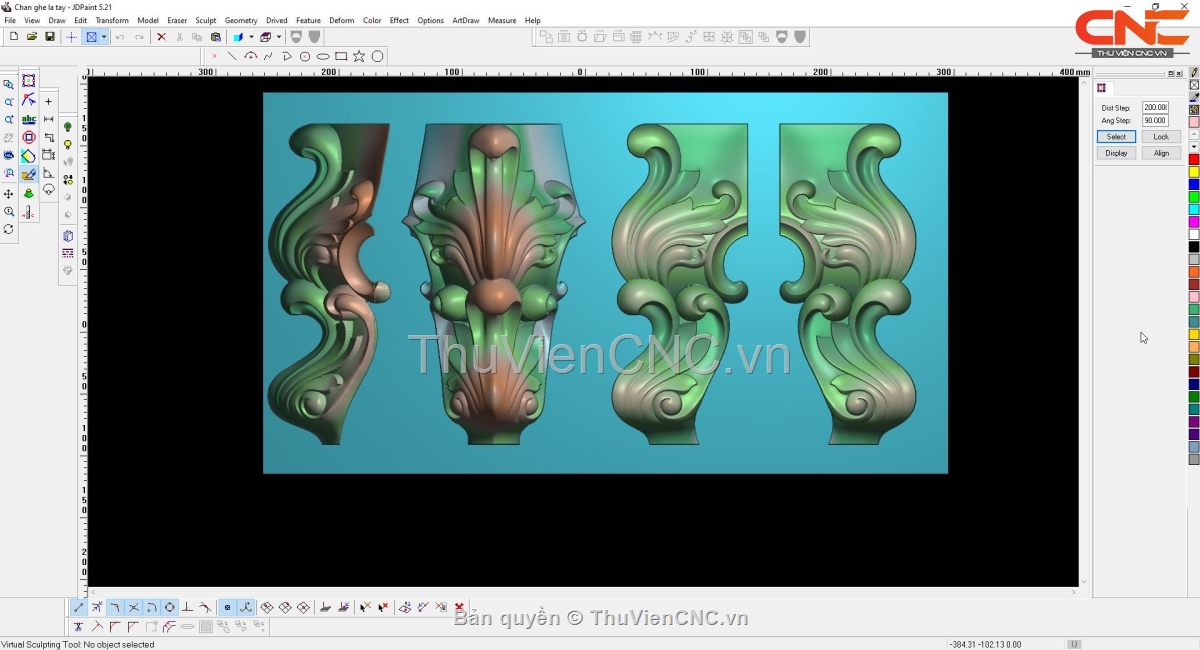Toggle endpoint snap in bottom toolbar
The image size is (1200, 650).
(79, 608)
